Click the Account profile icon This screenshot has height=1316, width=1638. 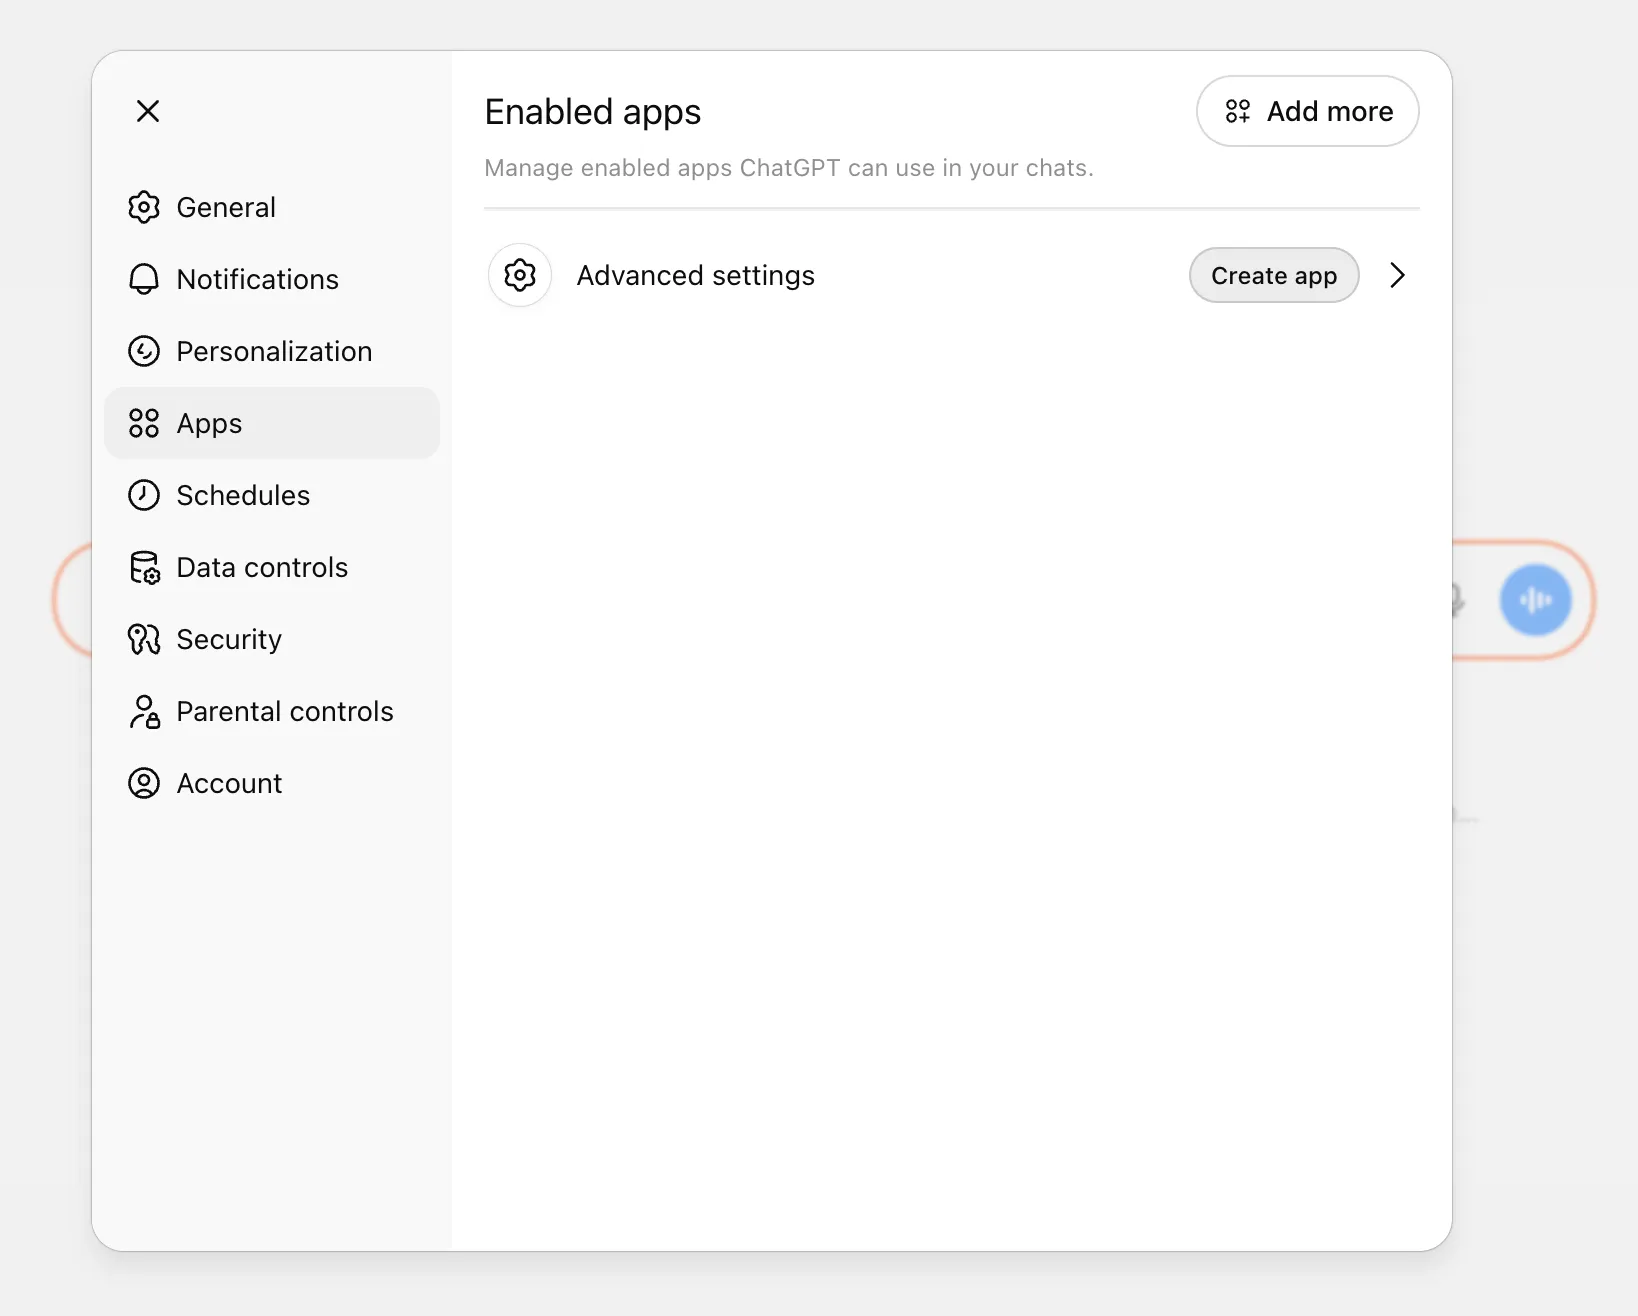click(x=144, y=783)
